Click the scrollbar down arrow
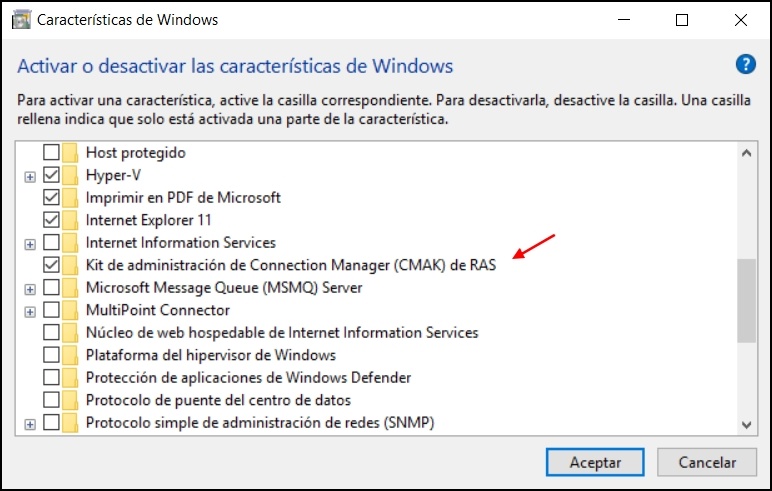The height and width of the screenshot is (491, 772). [746, 424]
